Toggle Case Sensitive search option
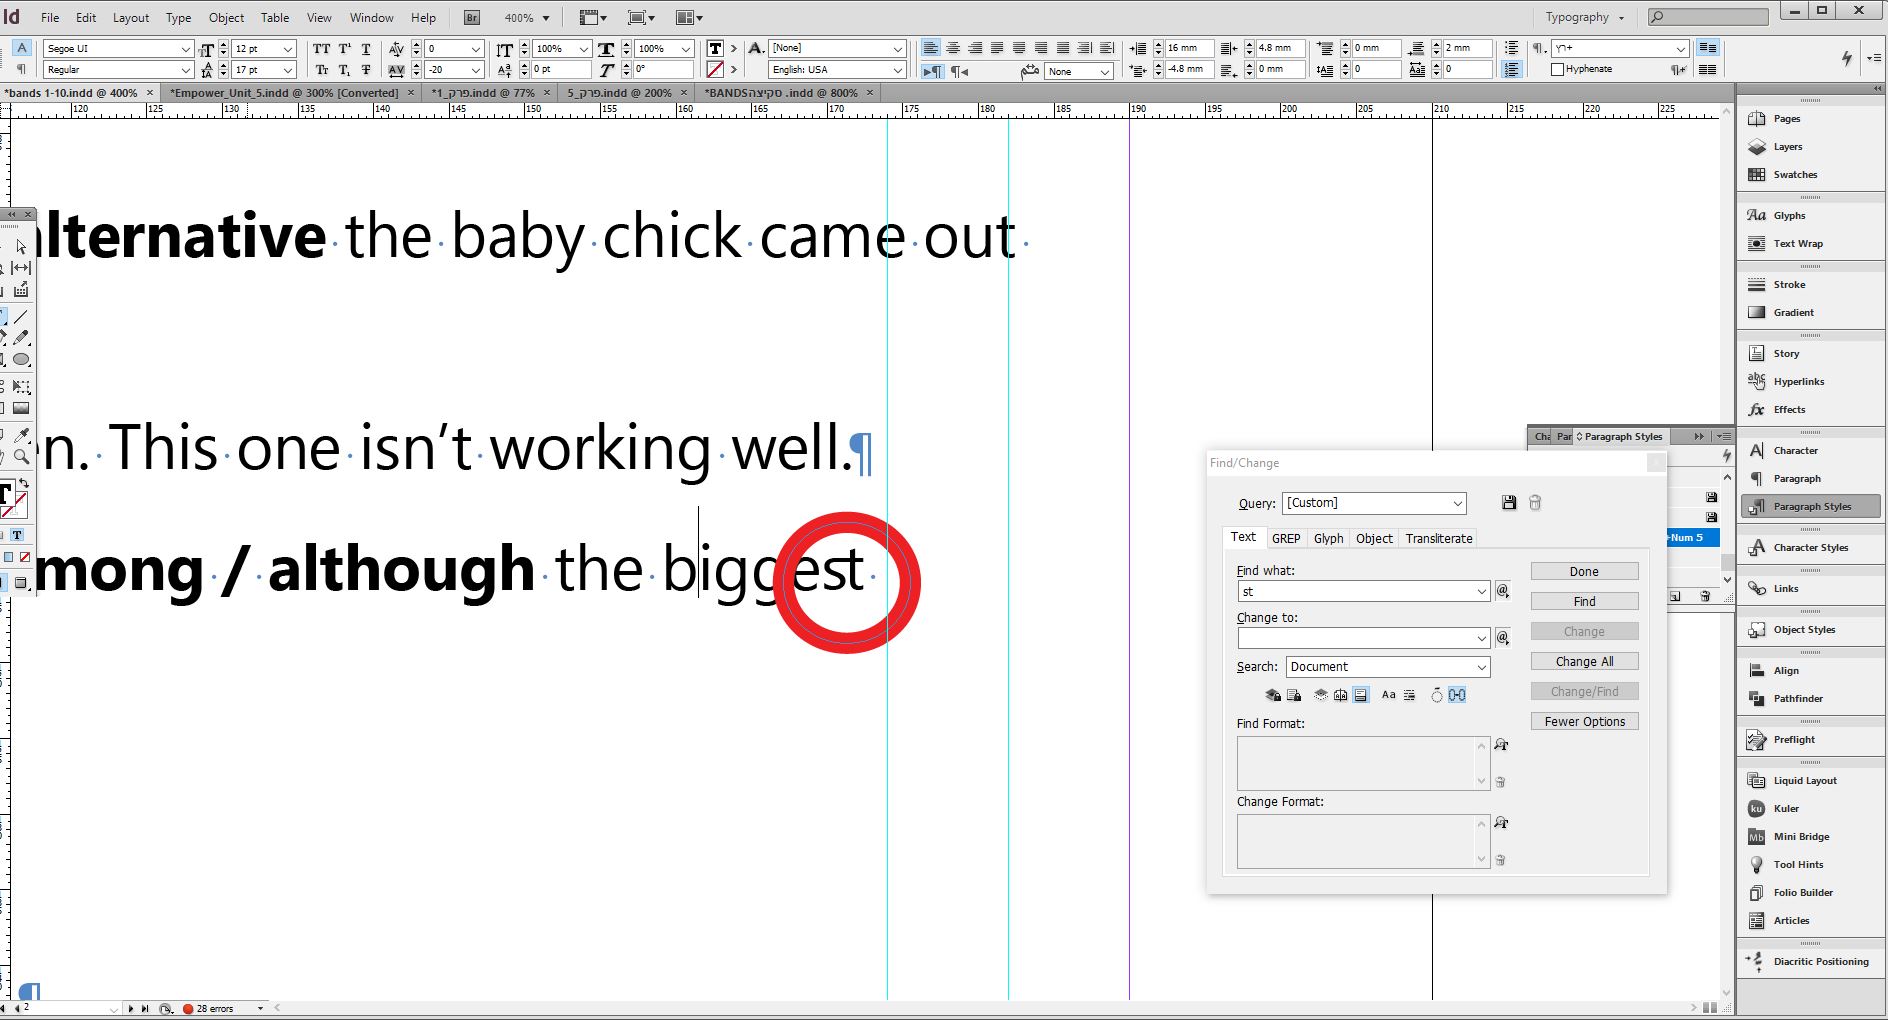This screenshot has height=1020, width=1888. pyautogui.click(x=1388, y=695)
